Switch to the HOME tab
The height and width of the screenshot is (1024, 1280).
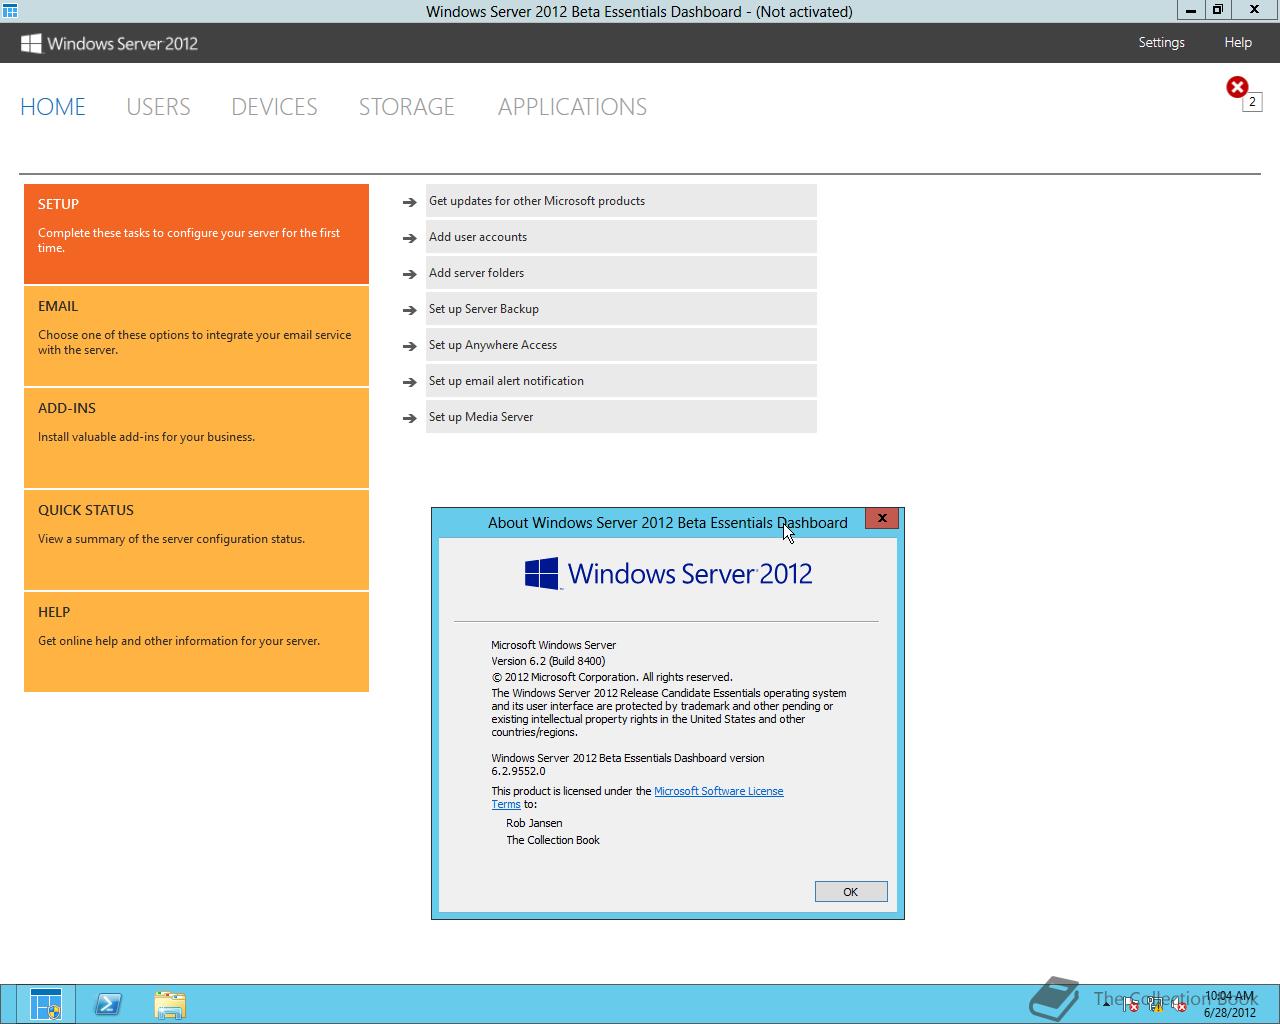53,107
